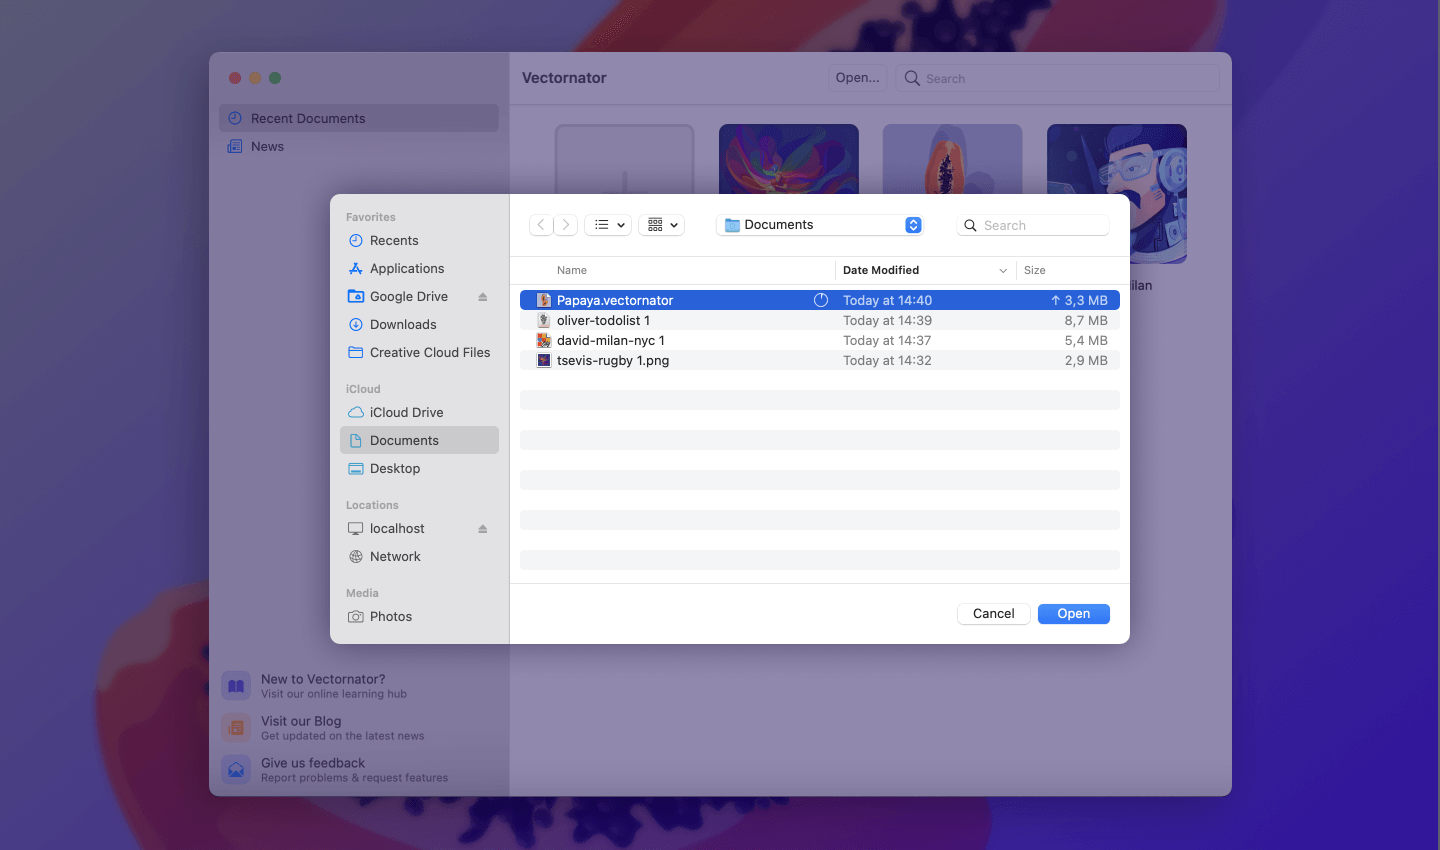The image size is (1440, 850).
Task: Open the colorful flower document thumbnail
Action: [789, 159]
